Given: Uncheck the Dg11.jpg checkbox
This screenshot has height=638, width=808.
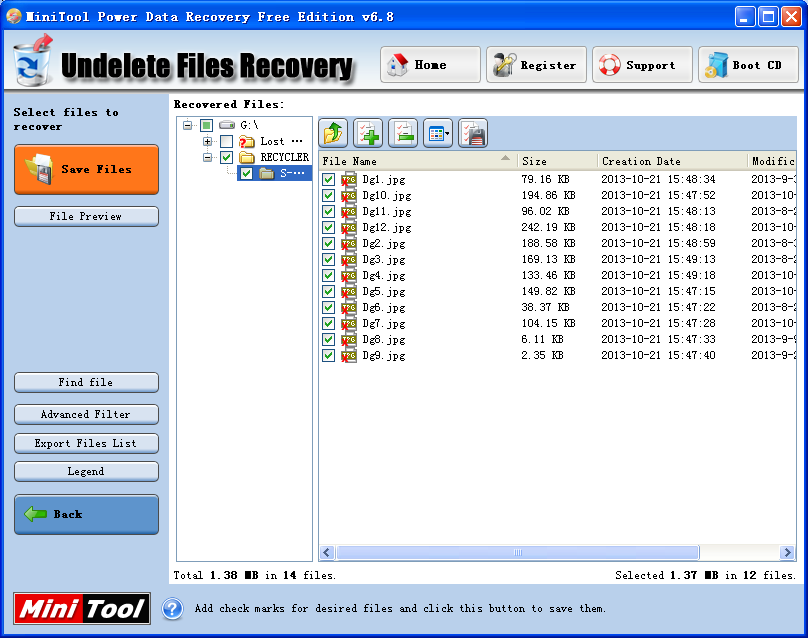Looking at the screenshot, I should (328, 211).
